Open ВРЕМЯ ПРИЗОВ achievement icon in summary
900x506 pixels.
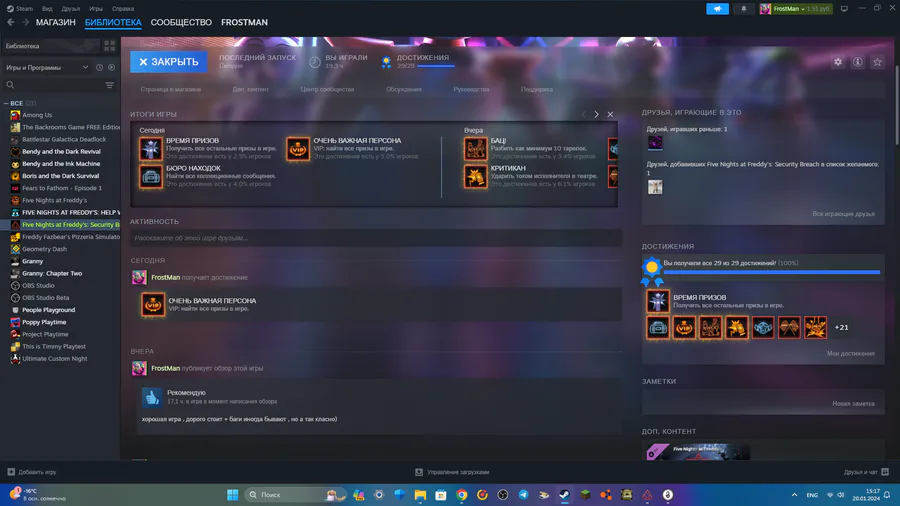pyautogui.click(x=151, y=149)
